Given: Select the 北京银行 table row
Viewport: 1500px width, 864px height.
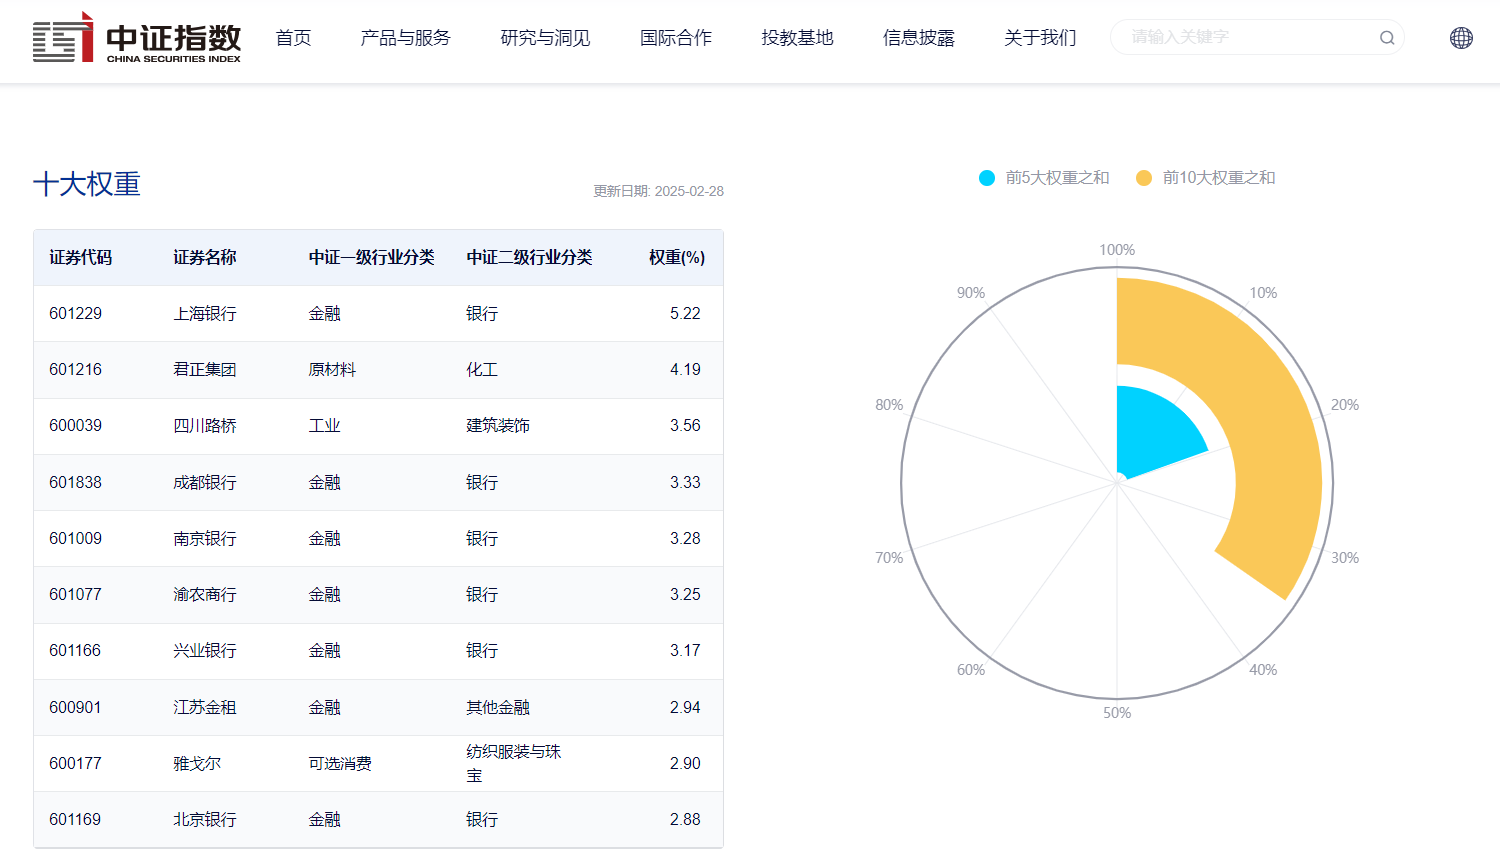Looking at the screenshot, I should (x=378, y=819).
